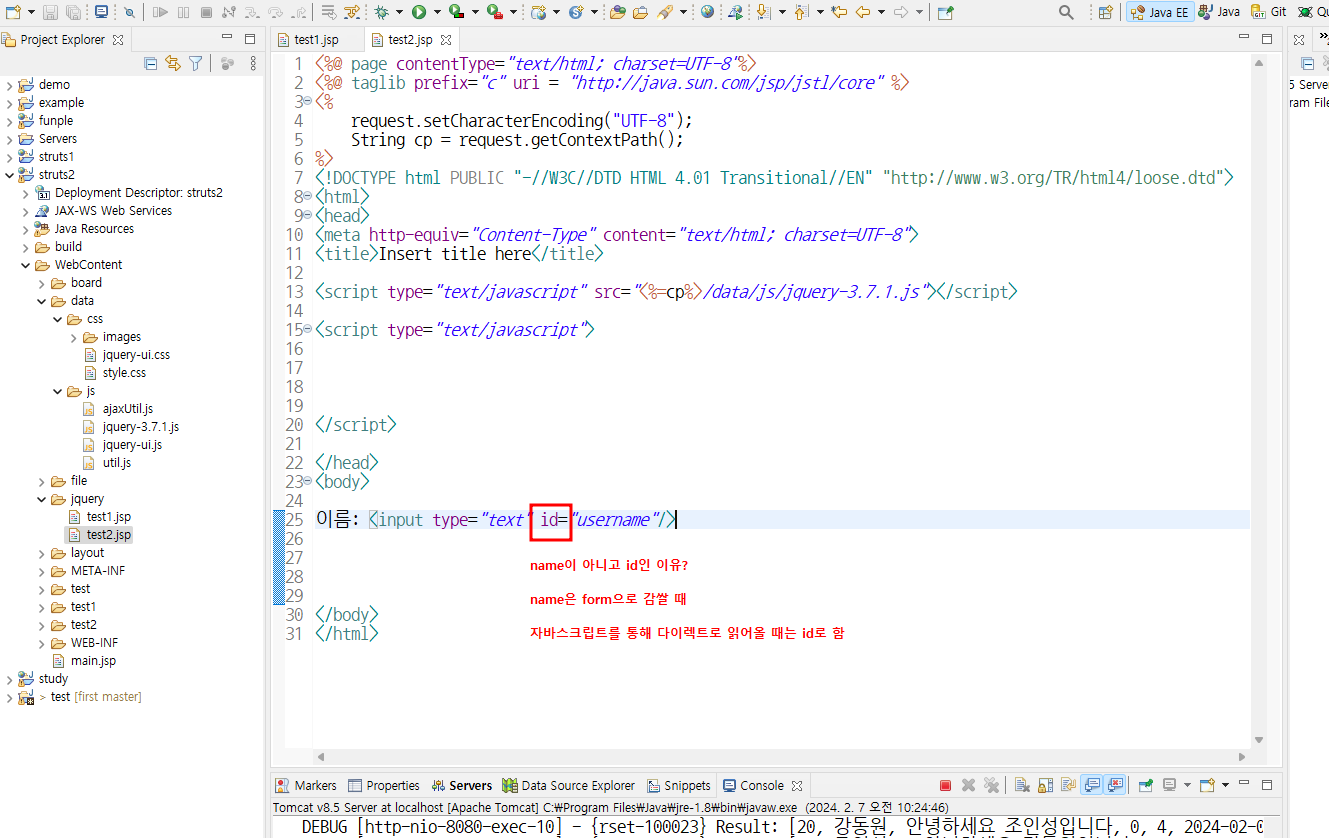Toggle Scroll Lock in Console toolbar
The width and height of the screenshot is (1329, 838).
pyautogui.click(x=1046, y=786)
